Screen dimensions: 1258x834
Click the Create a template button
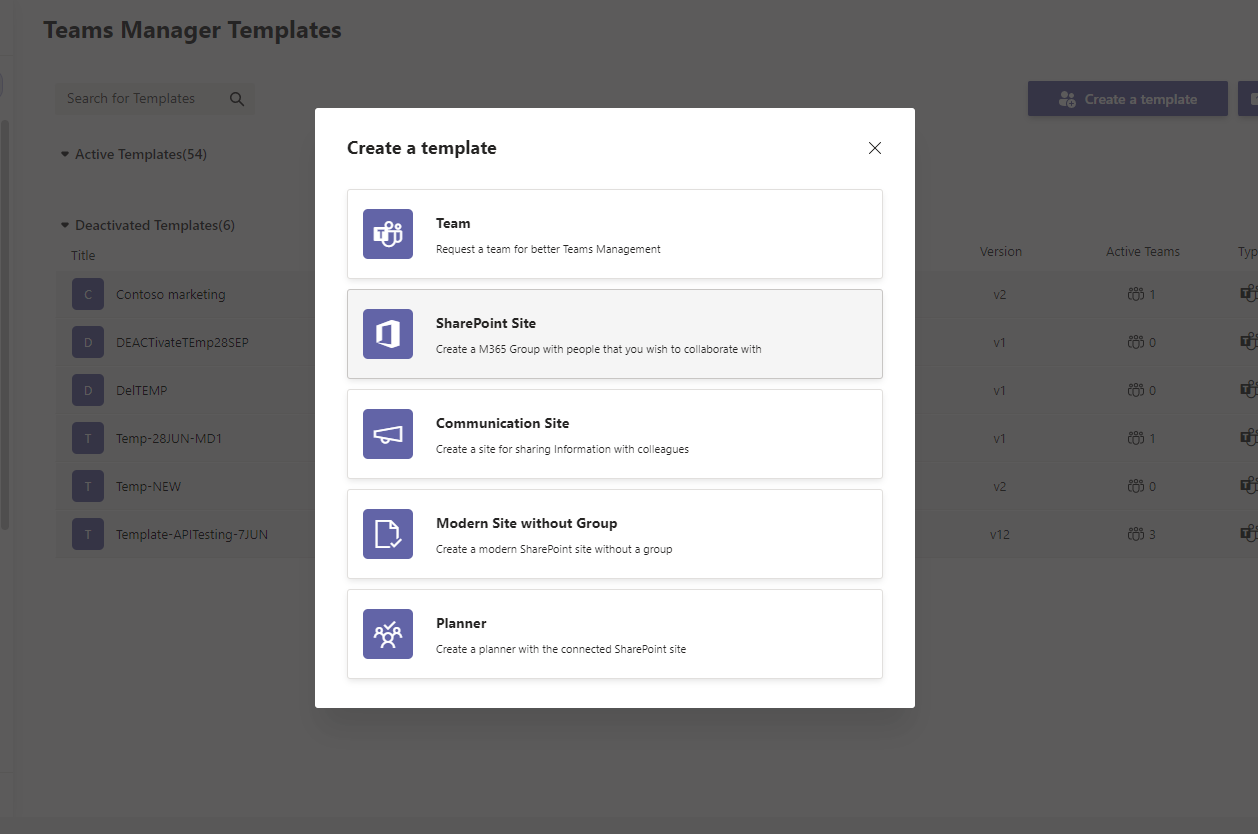1128,99
